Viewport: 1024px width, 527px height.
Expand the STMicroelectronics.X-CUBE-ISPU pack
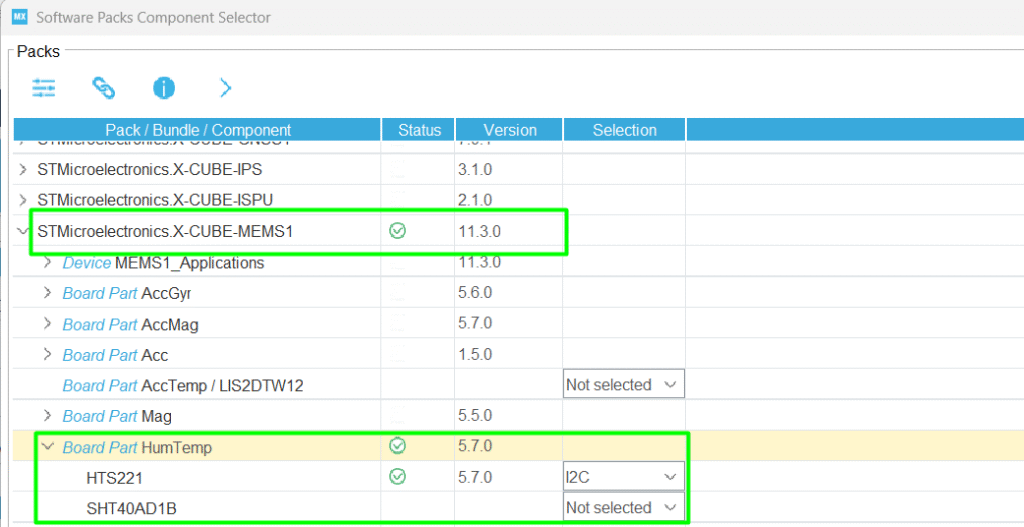pyautogui.click(x=24, y=200)
